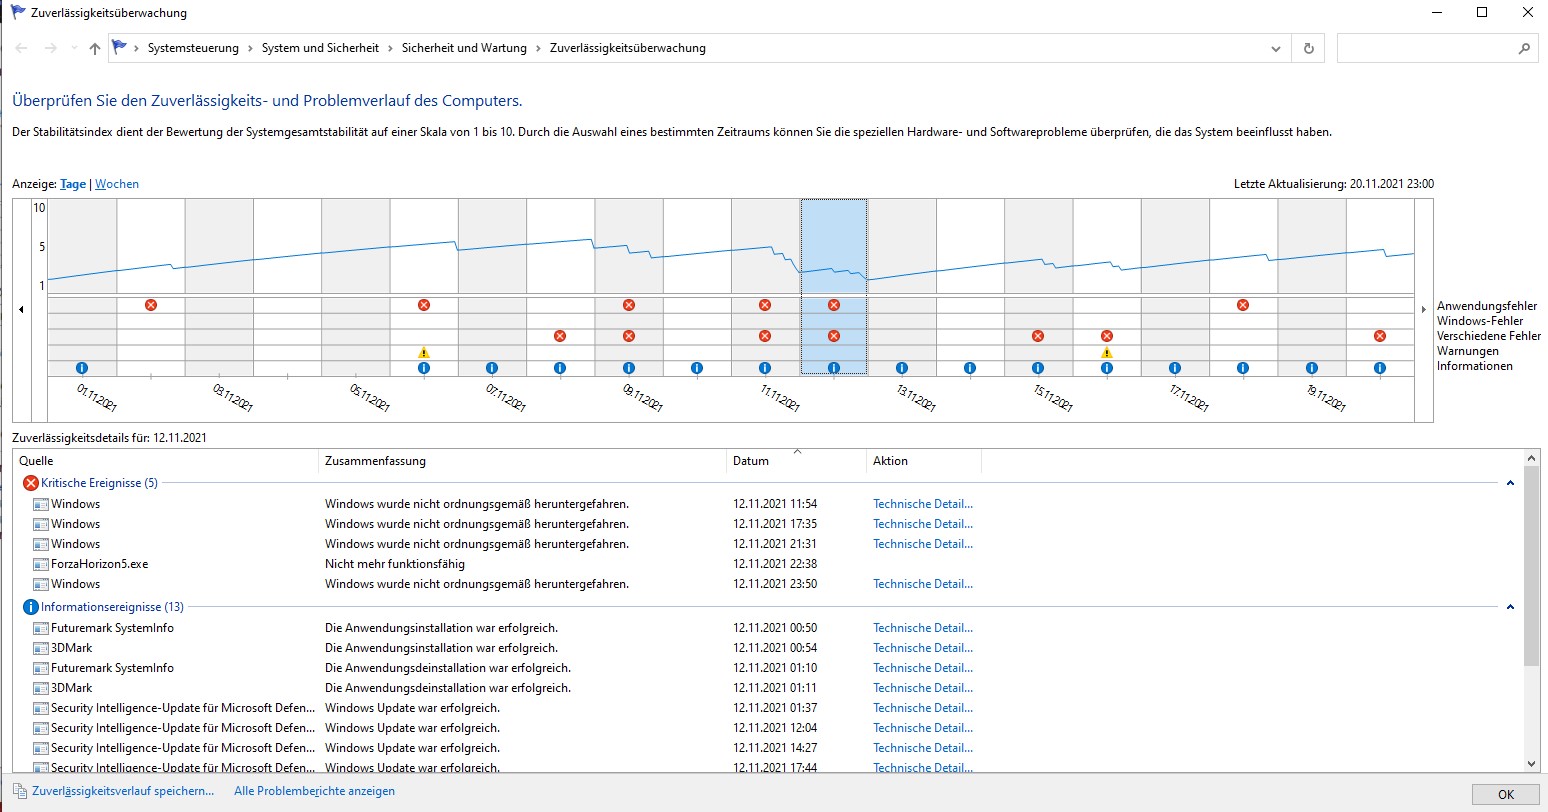Image resolution: width=1548 pixels, height=812 pixels.
Task: Go back with the back arrow
Action: tap(21, 48)
